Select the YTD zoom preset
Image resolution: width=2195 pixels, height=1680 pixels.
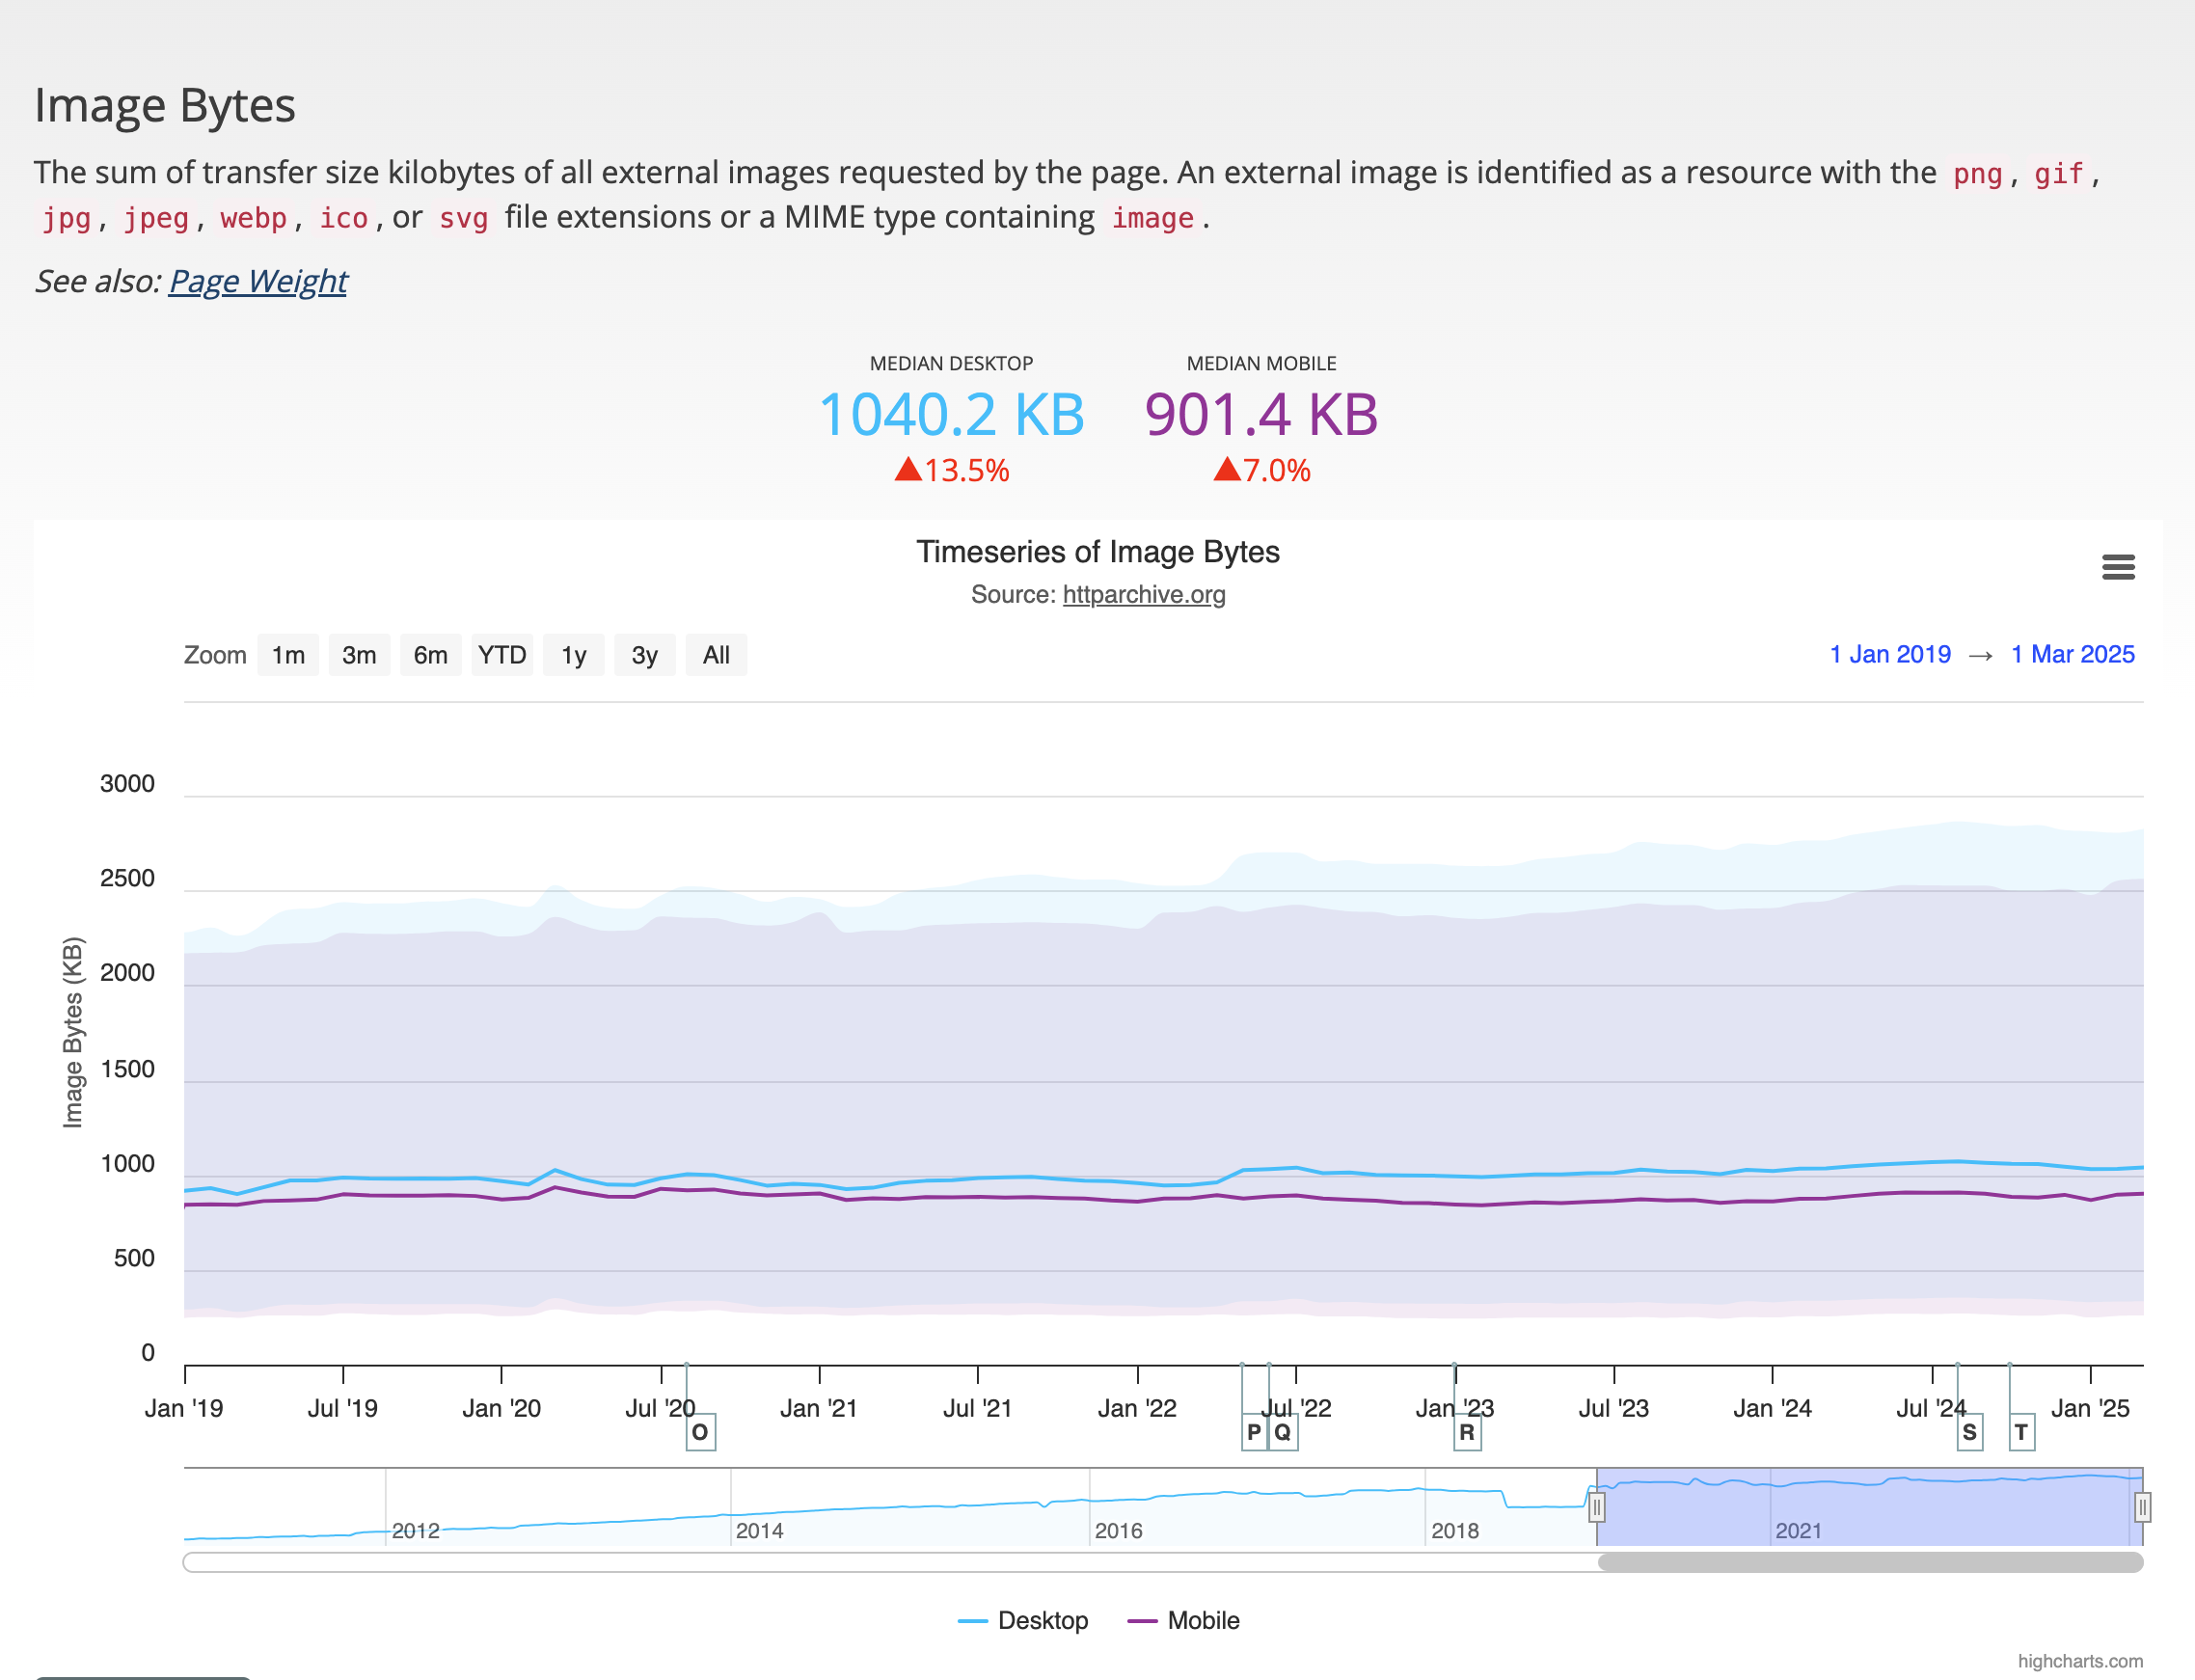click(502, 654)
